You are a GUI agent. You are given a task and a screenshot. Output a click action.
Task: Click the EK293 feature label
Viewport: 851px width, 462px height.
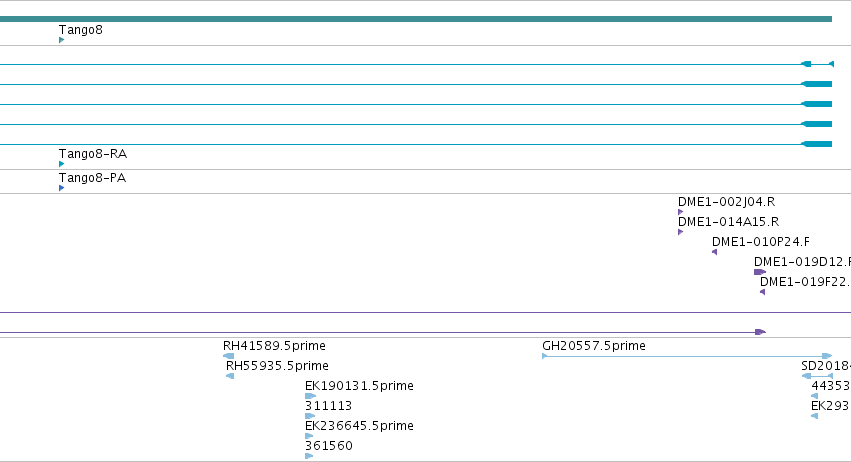coord(830,406)
